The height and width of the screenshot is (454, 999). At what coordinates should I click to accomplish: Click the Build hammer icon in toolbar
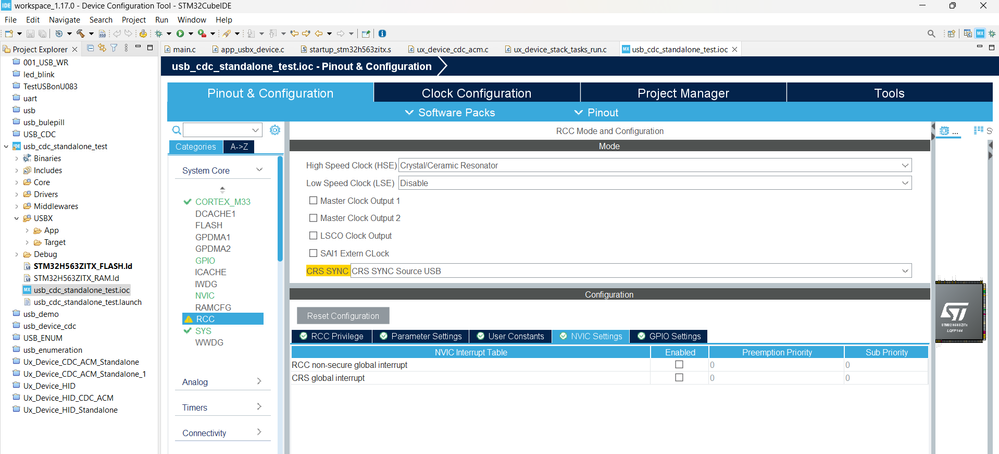[x=81, y=33]
